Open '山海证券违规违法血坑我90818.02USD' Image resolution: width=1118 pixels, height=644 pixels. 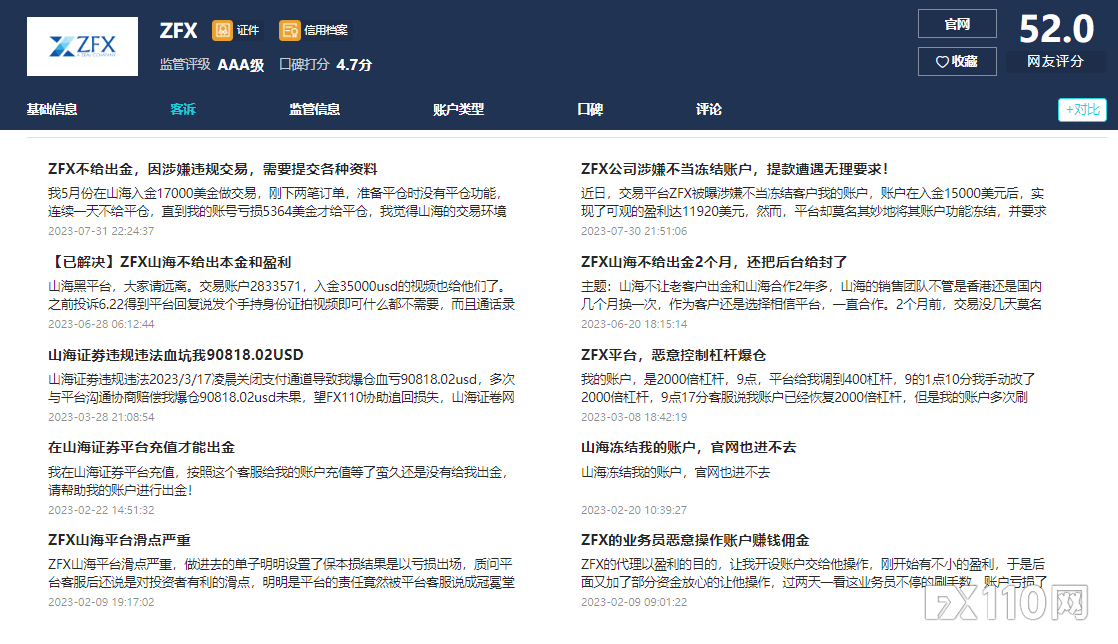pyautogui.click(x=175, y=354)
